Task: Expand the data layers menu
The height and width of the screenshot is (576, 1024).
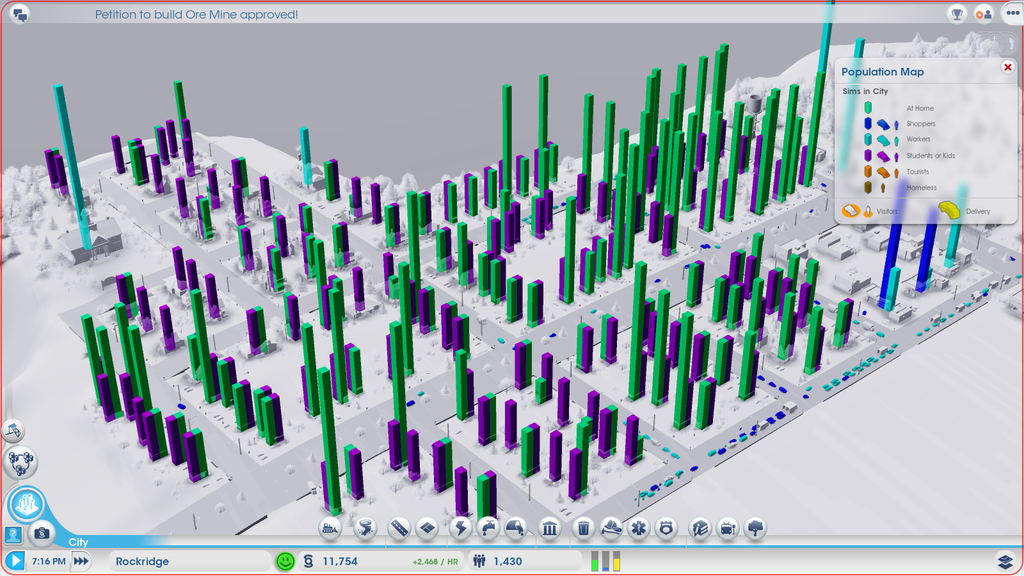Action: click(x=1006, y=561)
